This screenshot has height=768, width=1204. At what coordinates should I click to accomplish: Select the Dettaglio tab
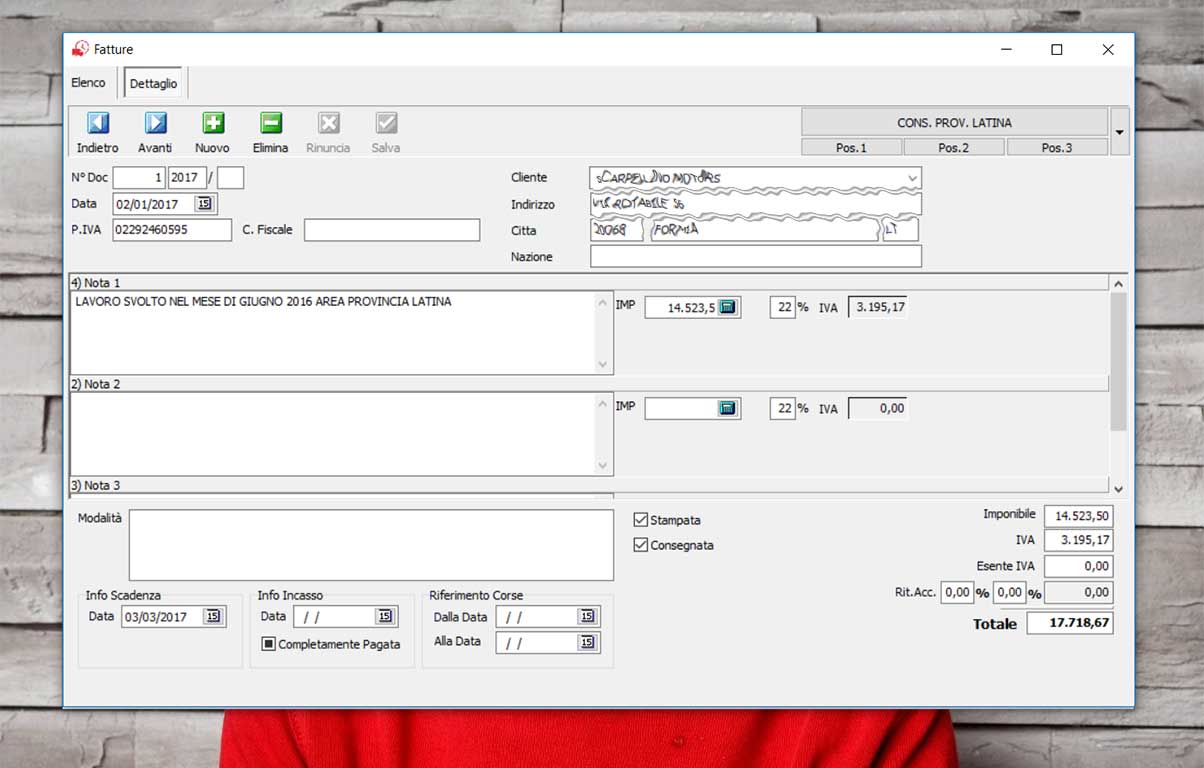coord(154,83)
